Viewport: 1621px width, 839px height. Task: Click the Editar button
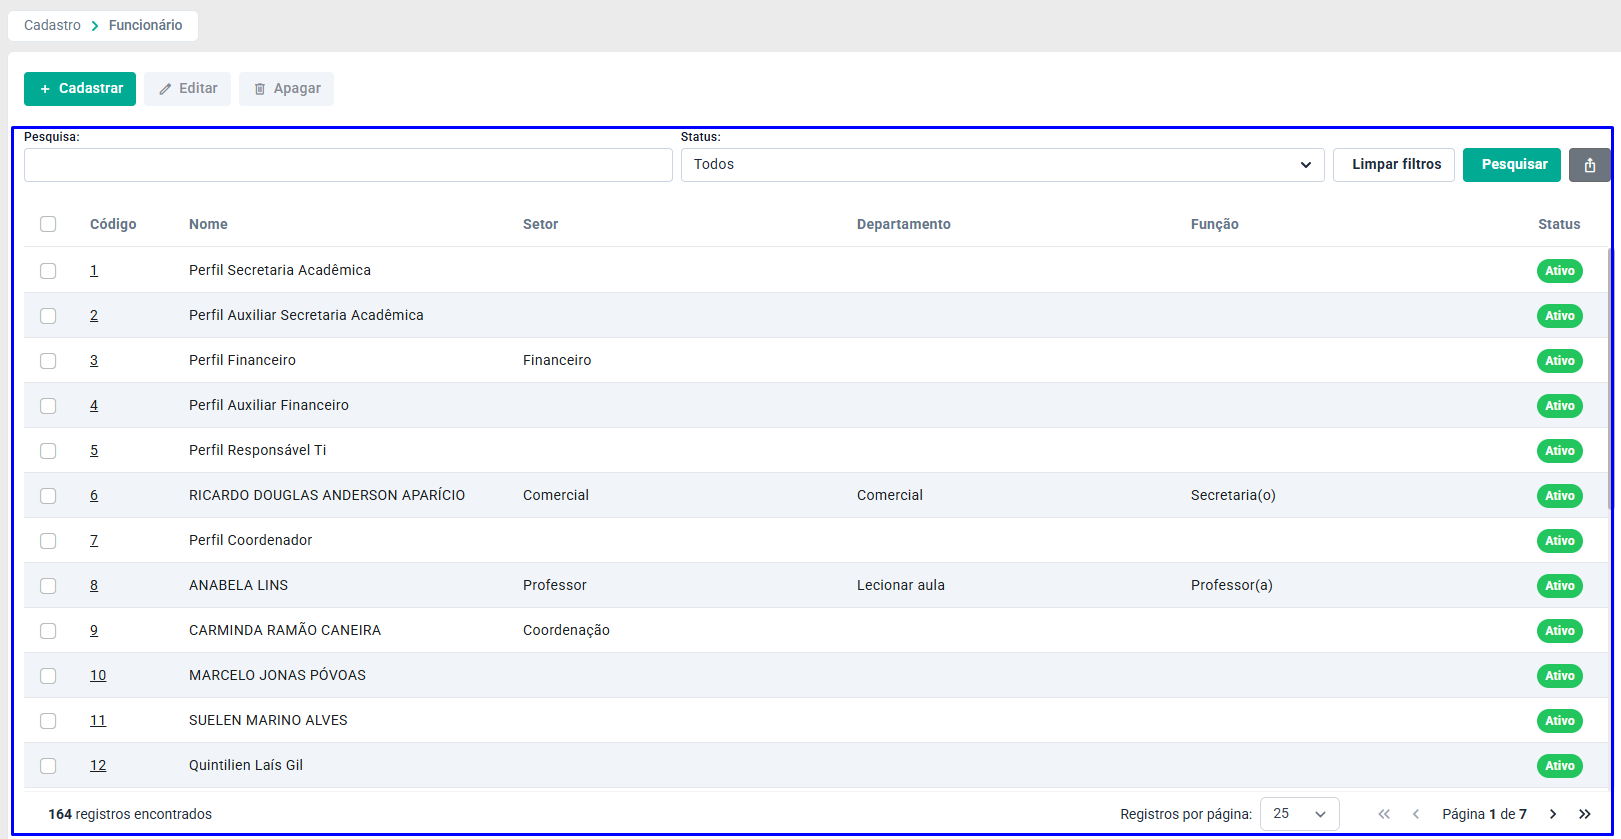[x=188, y=89]
